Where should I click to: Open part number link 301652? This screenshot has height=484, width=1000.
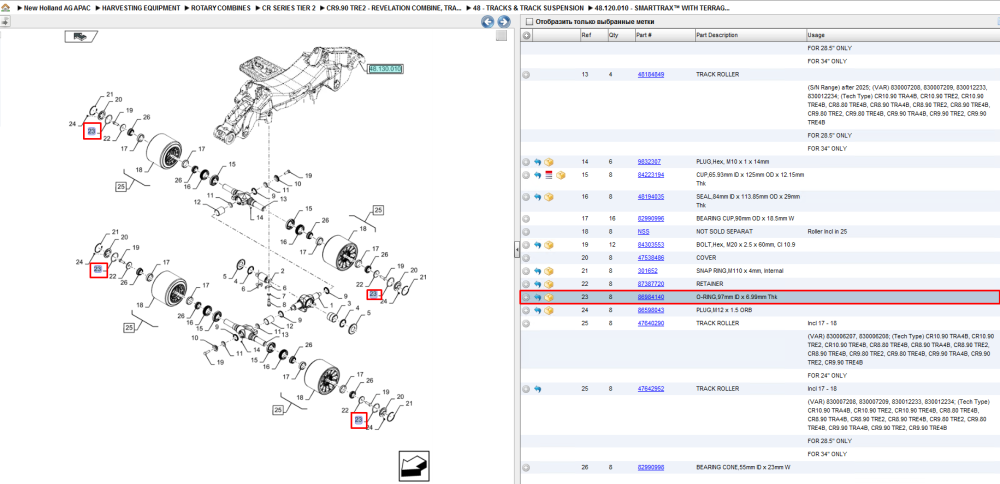point(647,271)
